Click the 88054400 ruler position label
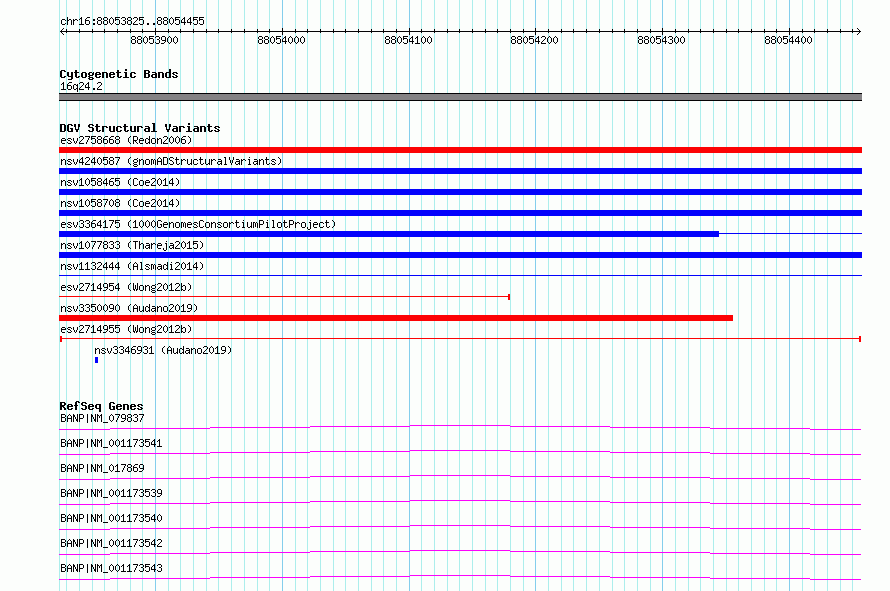This screenshot has height=591, width=890. click(788, 40)
